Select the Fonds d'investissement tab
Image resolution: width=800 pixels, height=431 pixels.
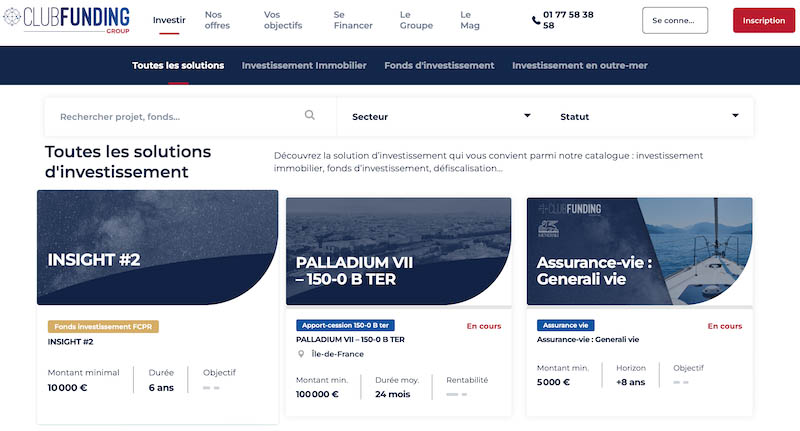439,65
